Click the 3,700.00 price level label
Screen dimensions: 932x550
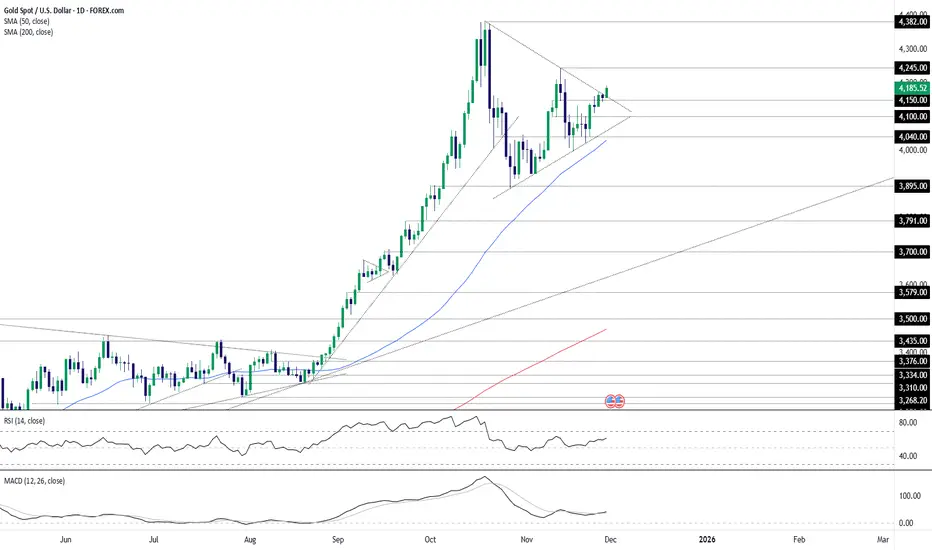click(x=912, y=252)
